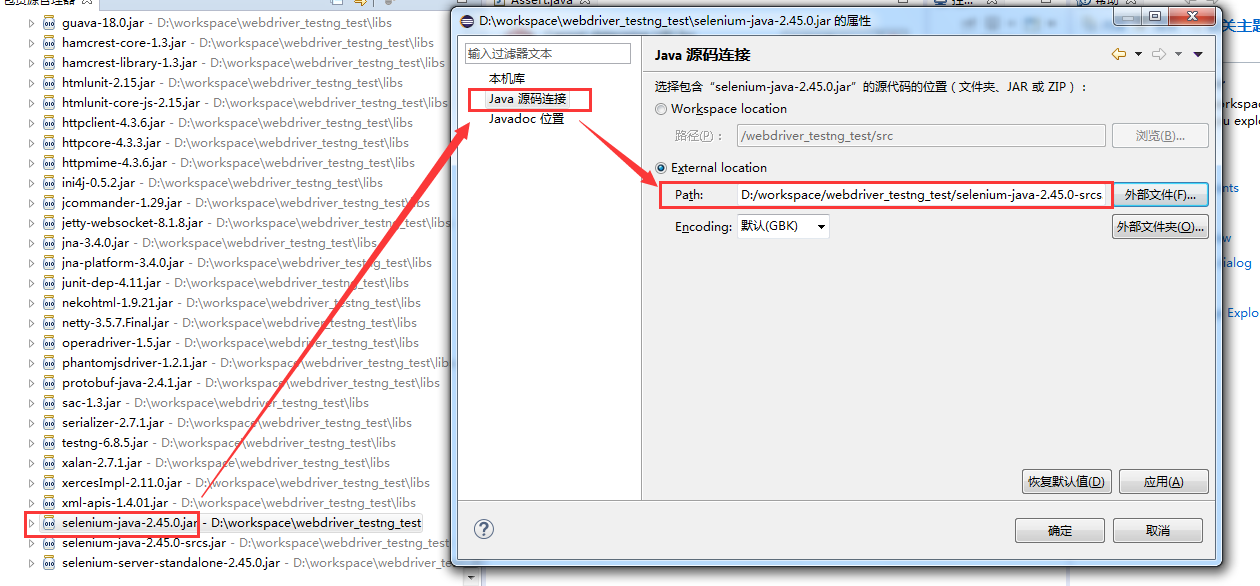The width and height of the screenshot is (1260, 586).
Task: Click the jar icon of sac-1.3.jar
Action: (49, 402)
